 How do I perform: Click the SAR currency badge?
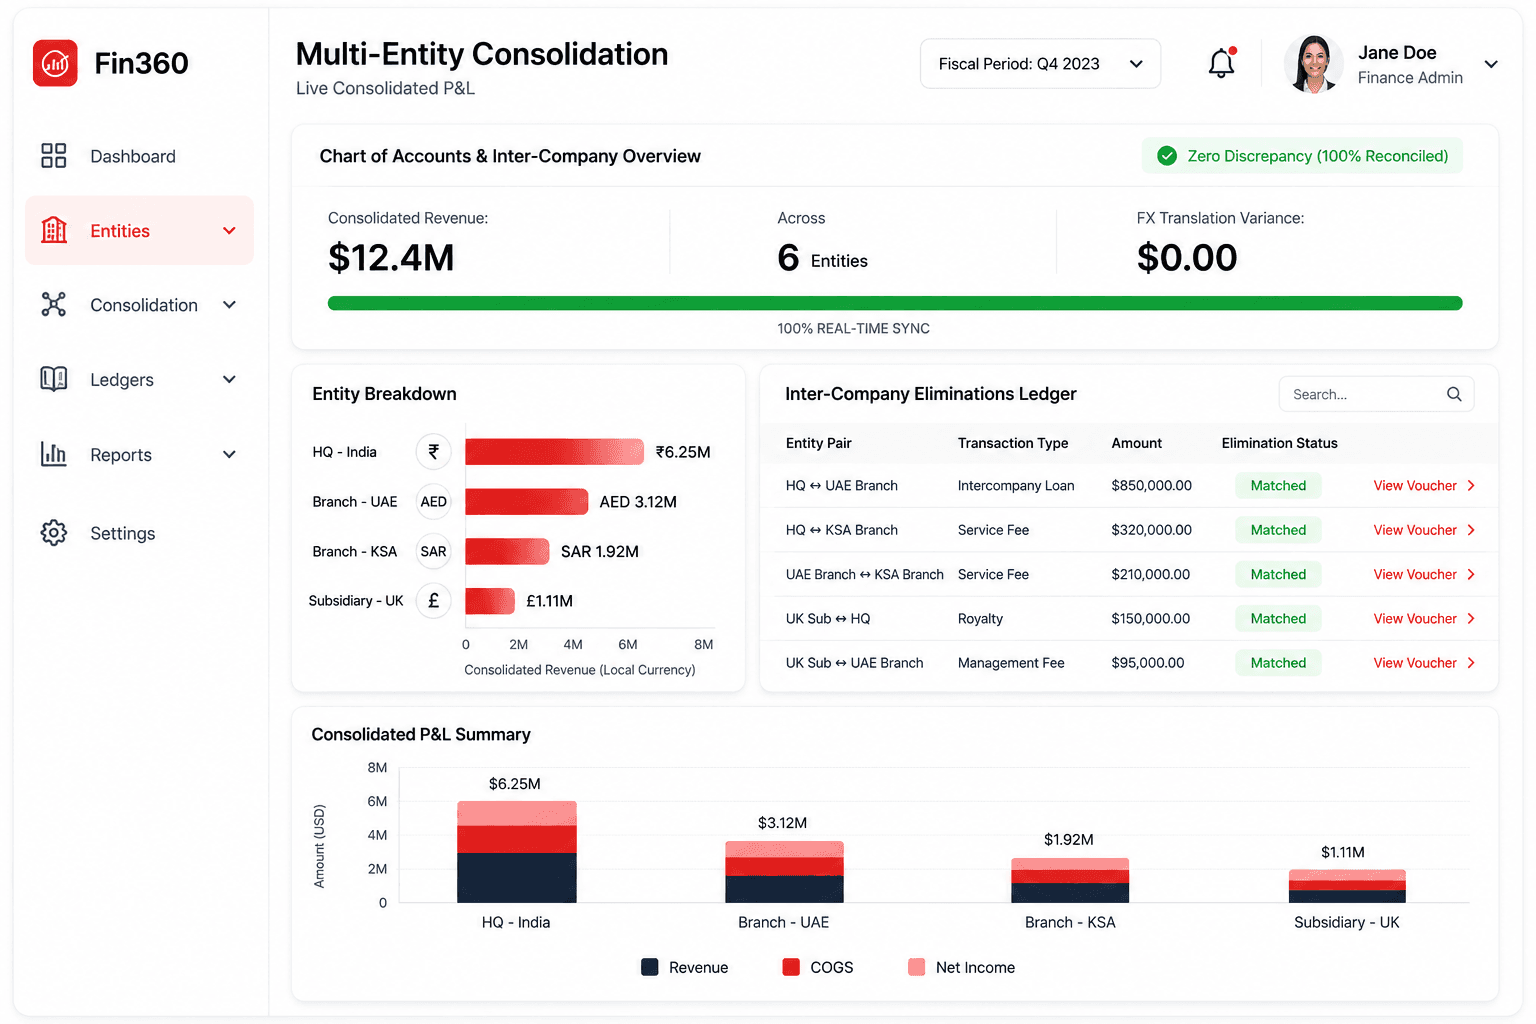point(434,551)
